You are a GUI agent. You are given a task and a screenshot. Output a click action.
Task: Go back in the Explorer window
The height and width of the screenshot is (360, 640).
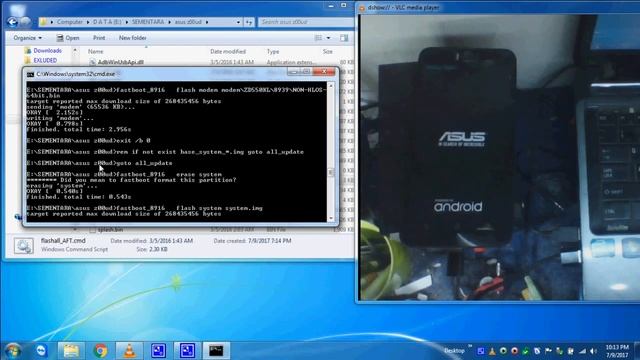coord(12,22)
